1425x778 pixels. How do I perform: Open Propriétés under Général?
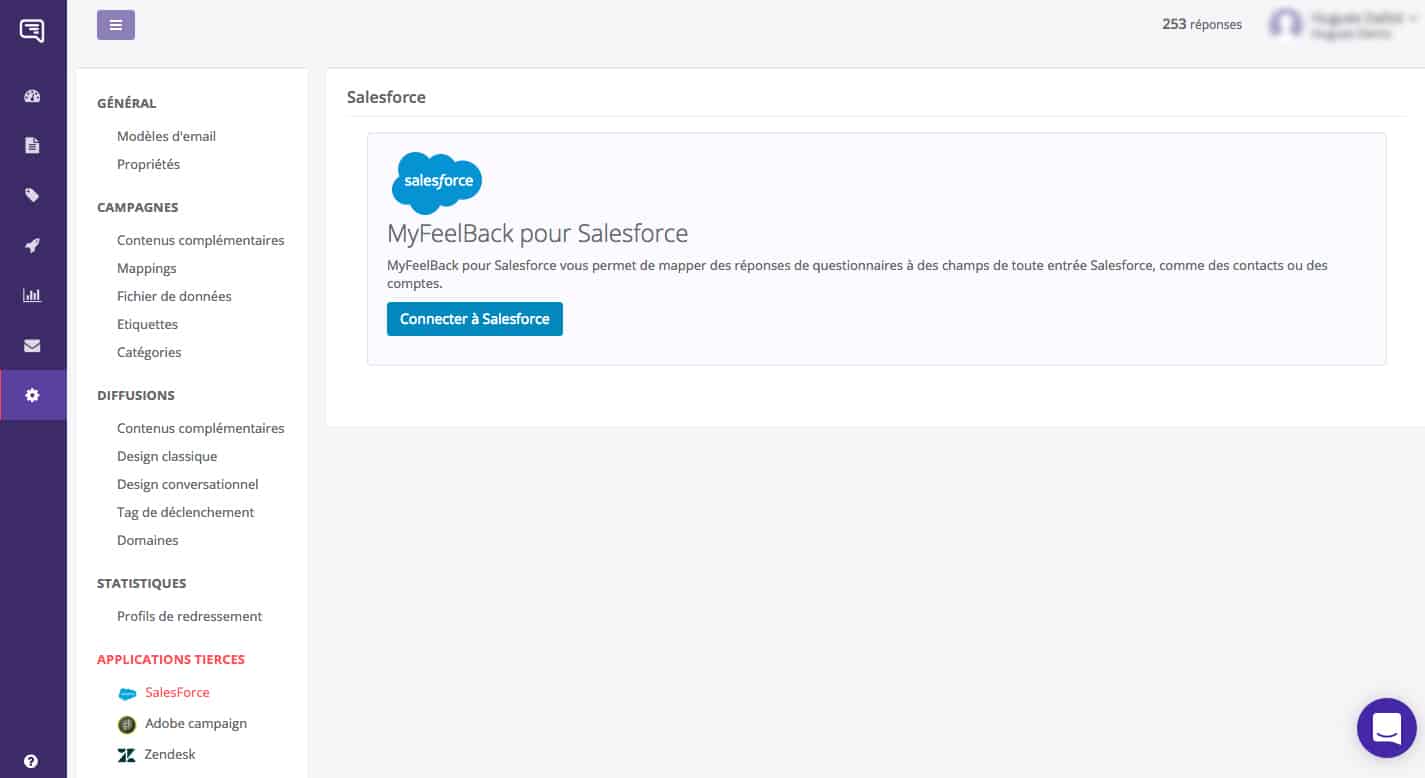(x=148, y=164)
